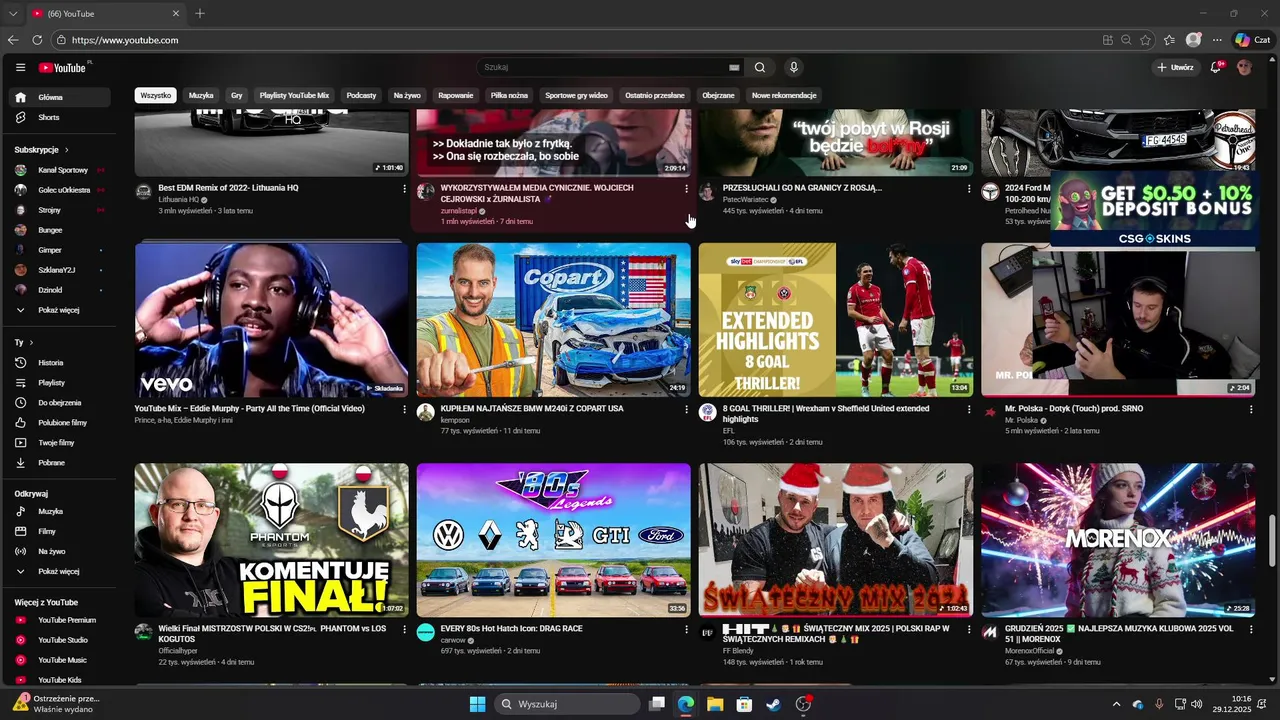
Task: Open options menu for 8 GOAL THRILLER video
Action: coord(969,409)
